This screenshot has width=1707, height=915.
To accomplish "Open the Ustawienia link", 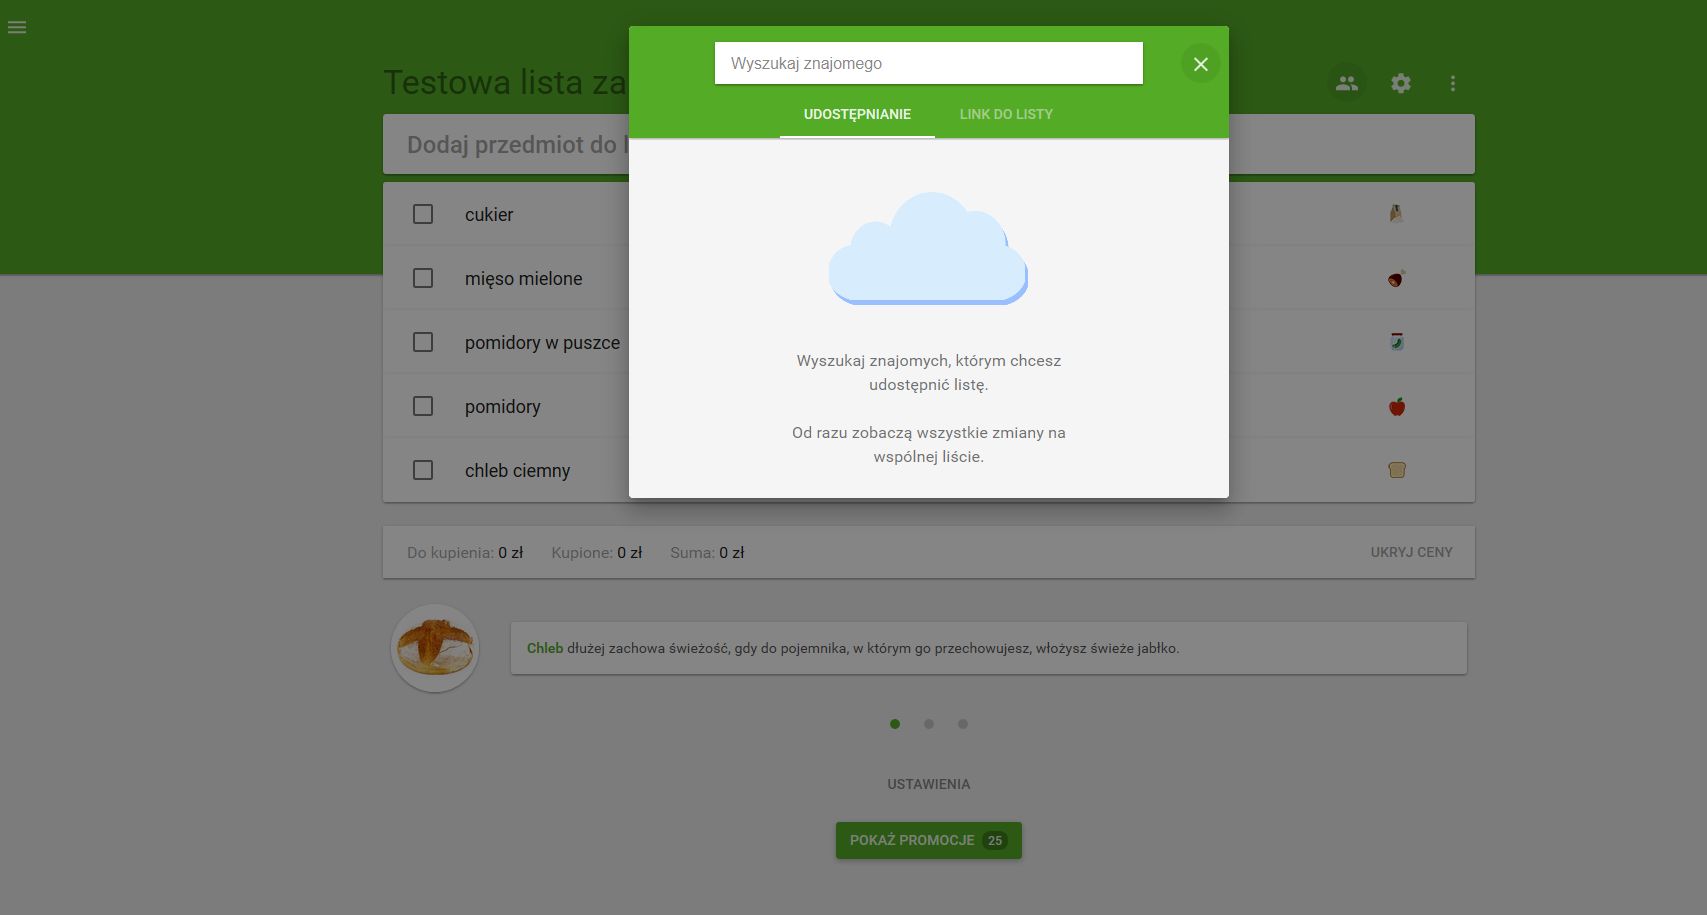I will (929, 784).
